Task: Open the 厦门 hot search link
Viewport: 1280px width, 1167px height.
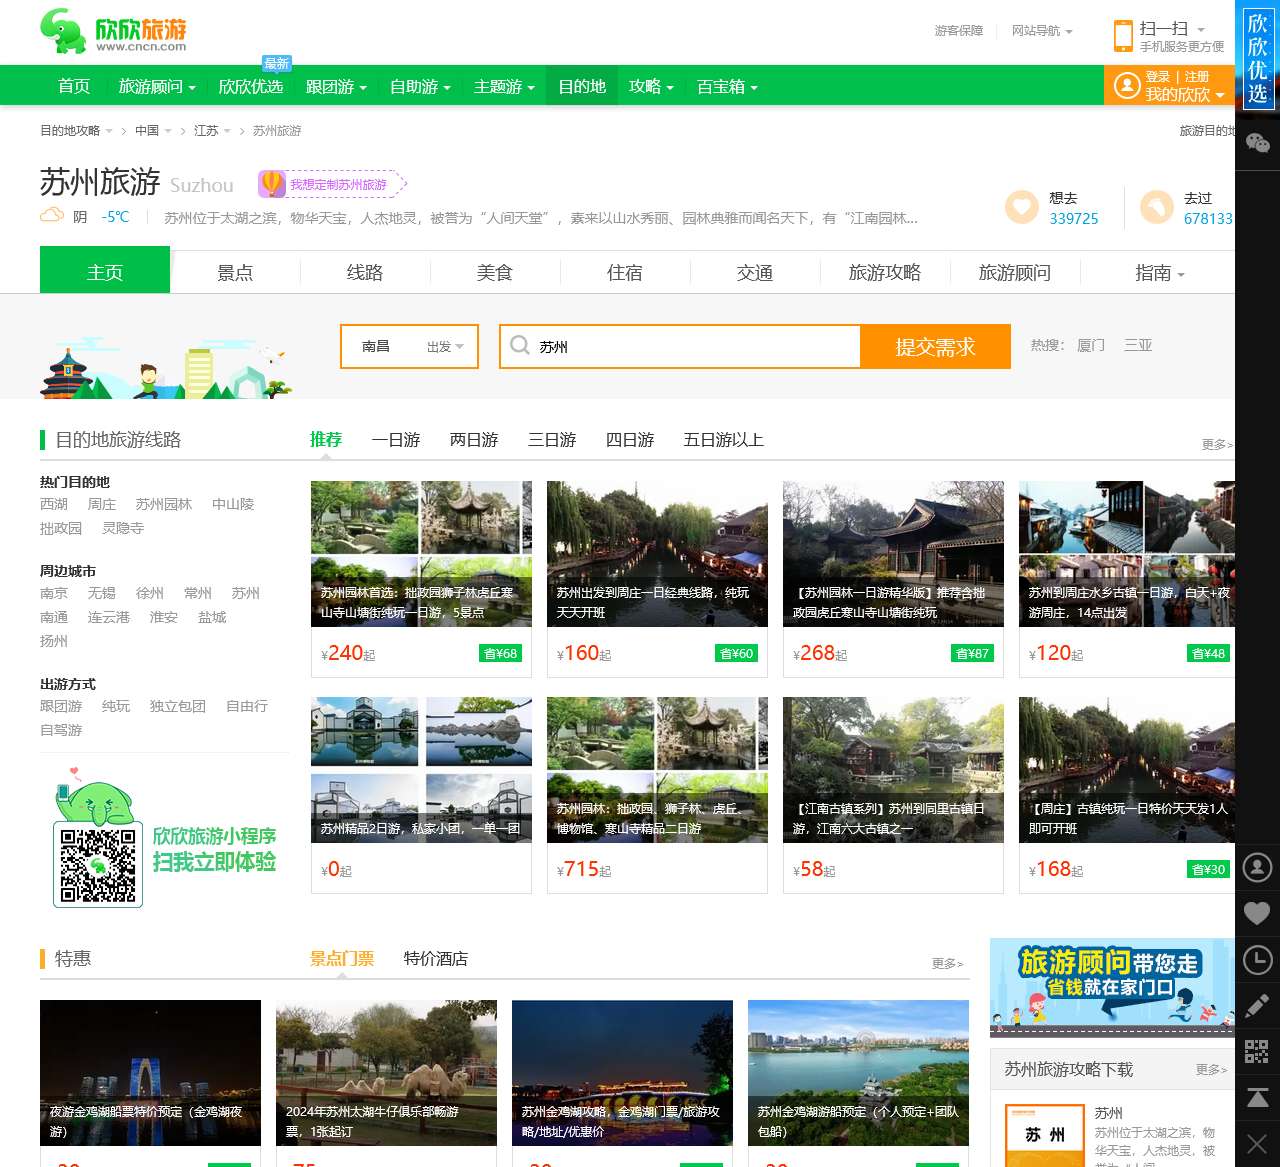Action: 1089,345
